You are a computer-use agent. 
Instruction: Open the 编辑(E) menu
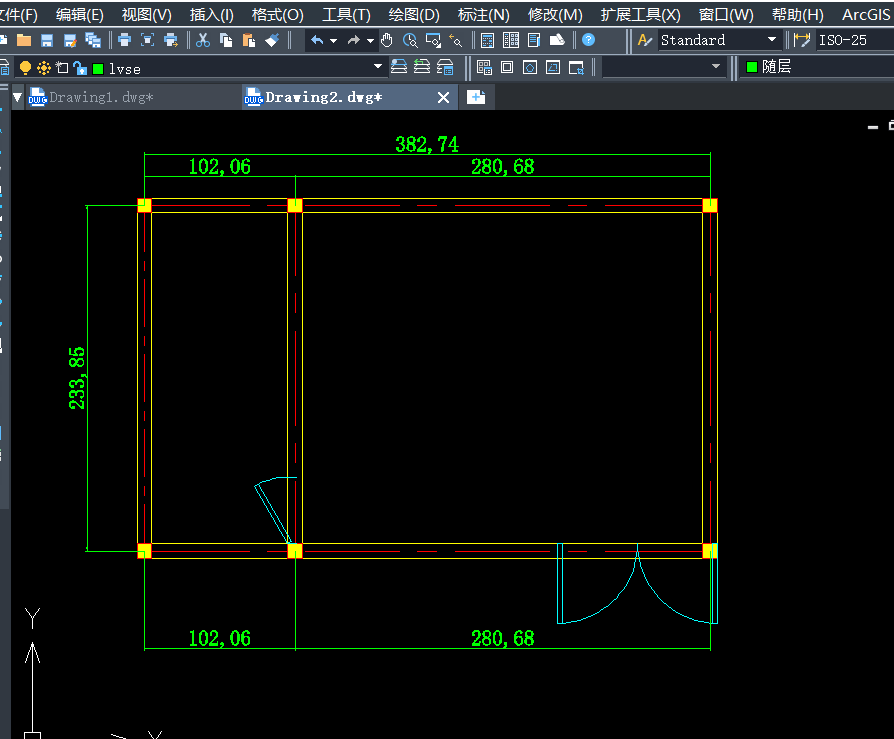[x=80, y=14]
